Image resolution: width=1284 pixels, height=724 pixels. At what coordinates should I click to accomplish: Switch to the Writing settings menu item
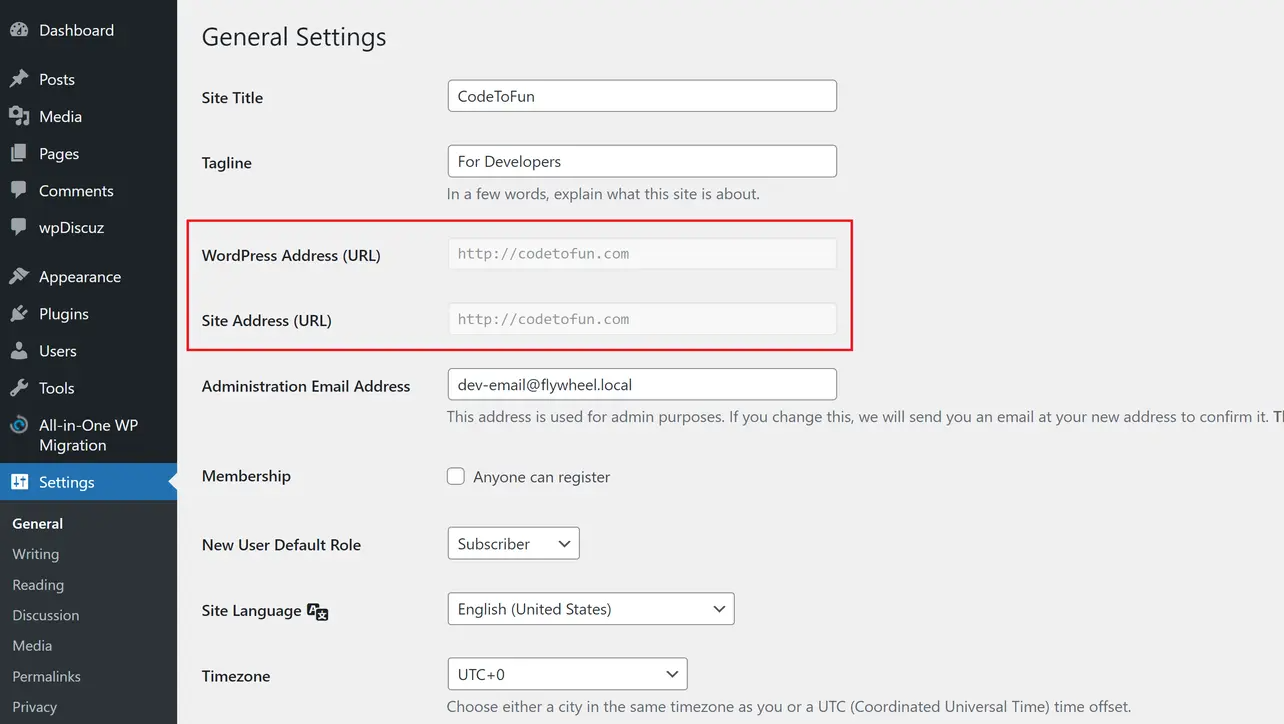[35, 553]
